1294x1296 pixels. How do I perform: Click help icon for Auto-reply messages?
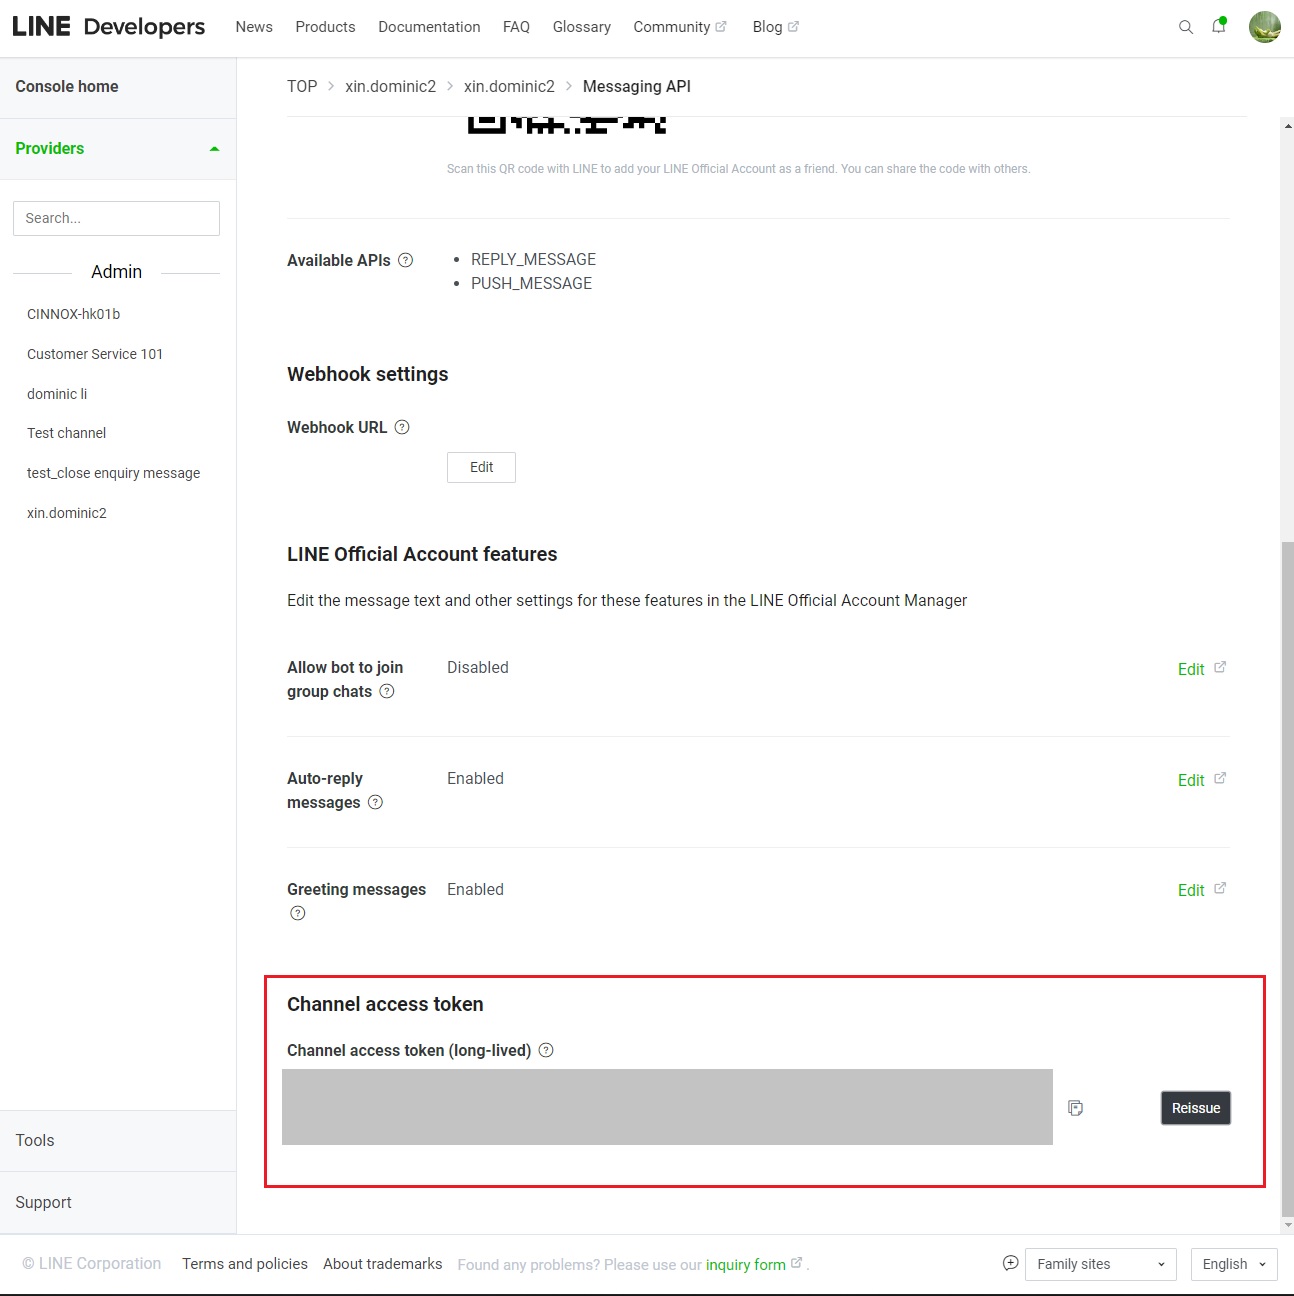[376, 802]
